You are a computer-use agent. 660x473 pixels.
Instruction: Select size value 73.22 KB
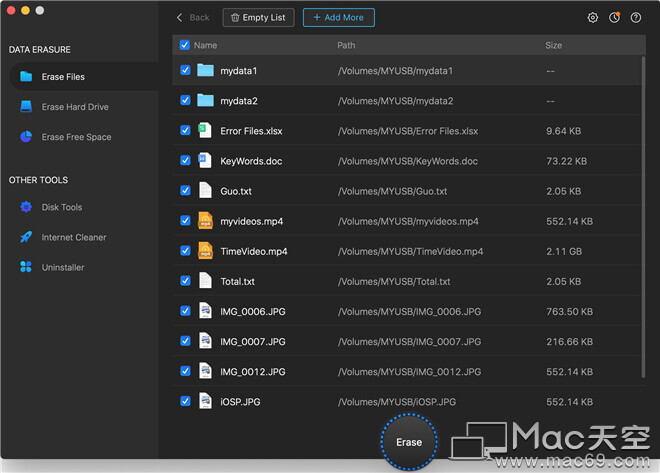[567, 161]
